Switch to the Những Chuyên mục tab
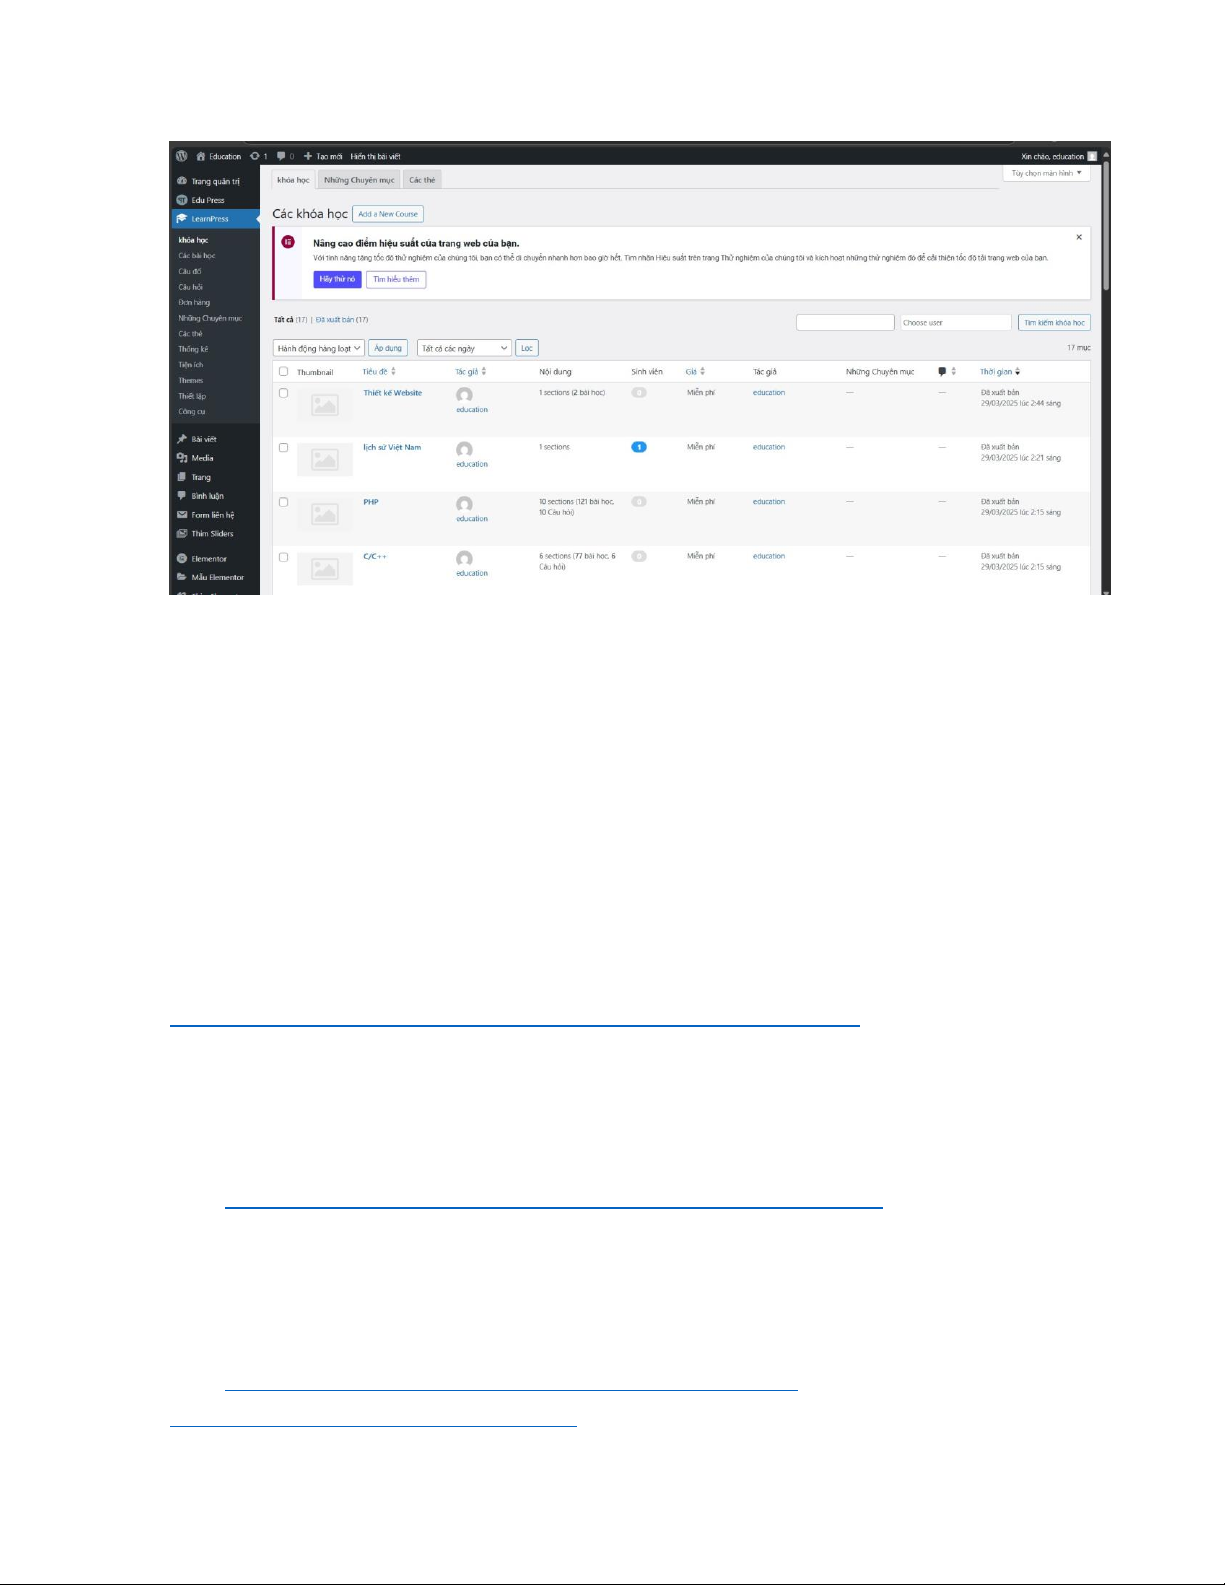1225x1585 pixels. tap(359, 180)
